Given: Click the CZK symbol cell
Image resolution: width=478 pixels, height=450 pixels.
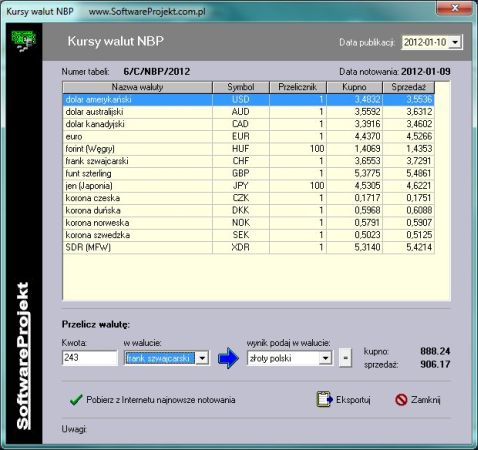Looking at the screenshot, I should 241,198.
